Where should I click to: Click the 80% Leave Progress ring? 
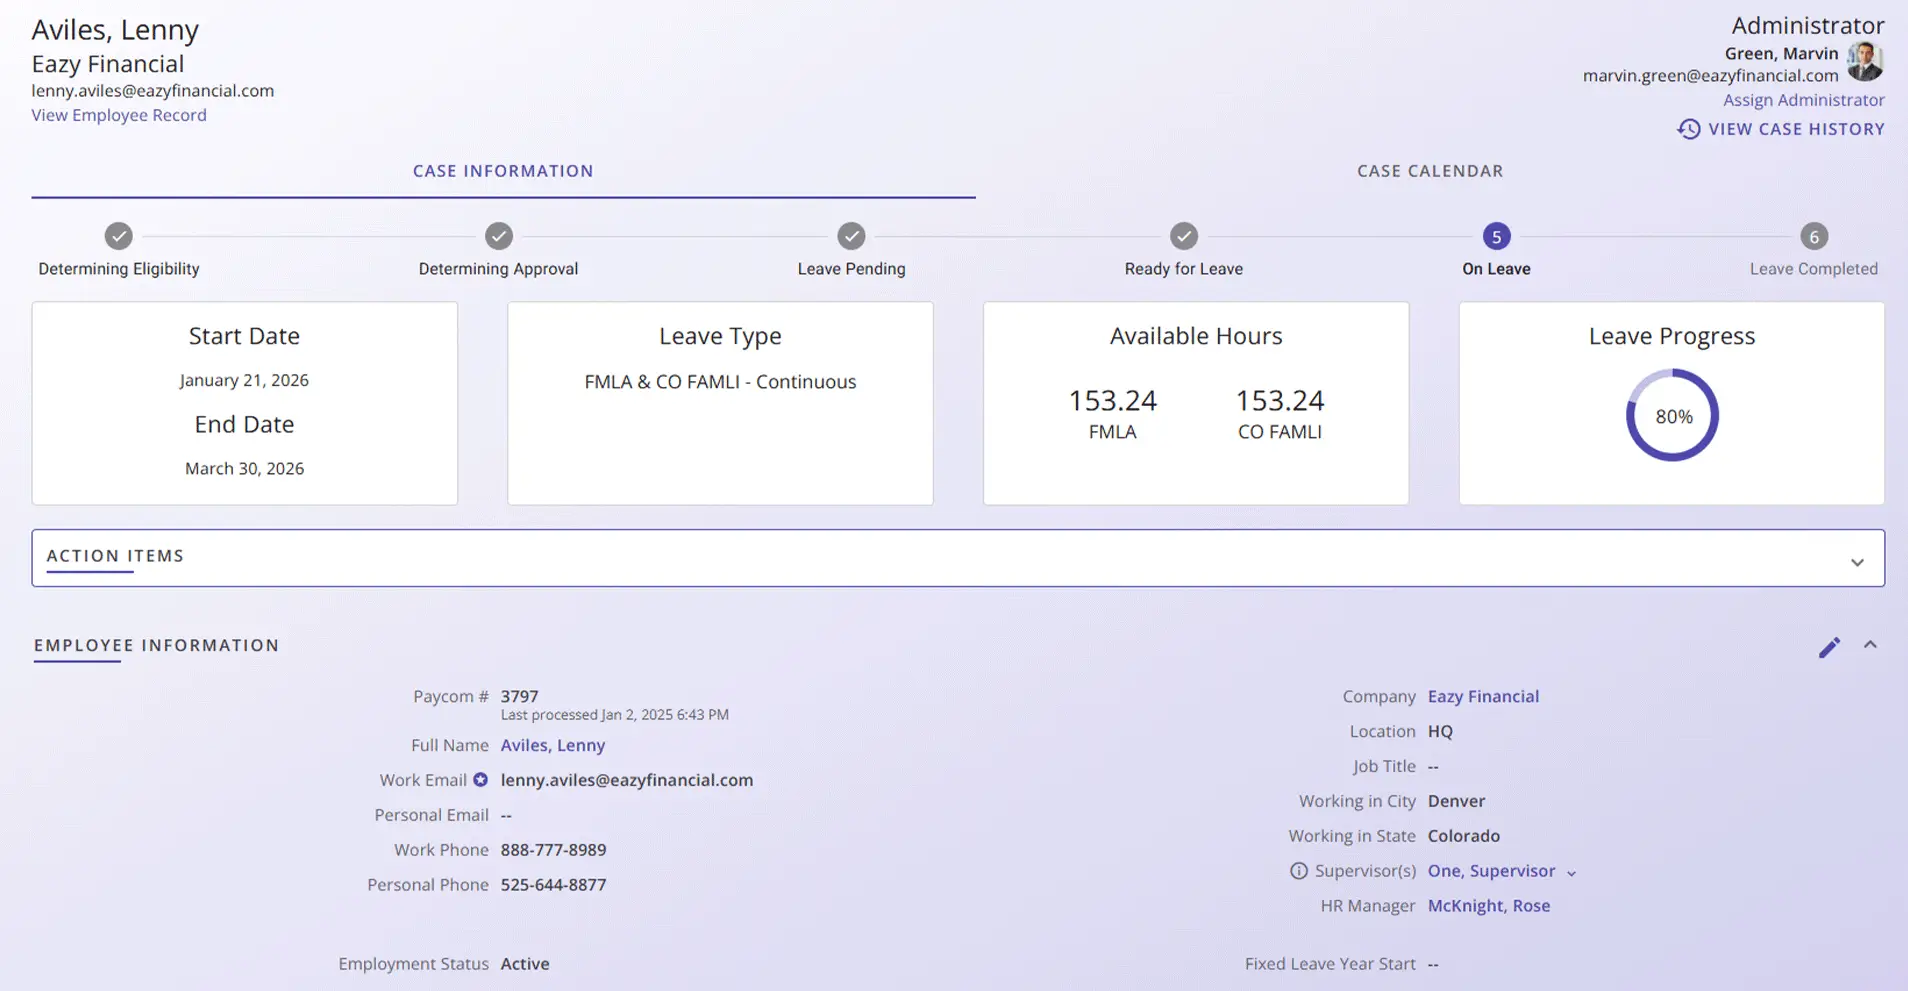pos(1672,415)
